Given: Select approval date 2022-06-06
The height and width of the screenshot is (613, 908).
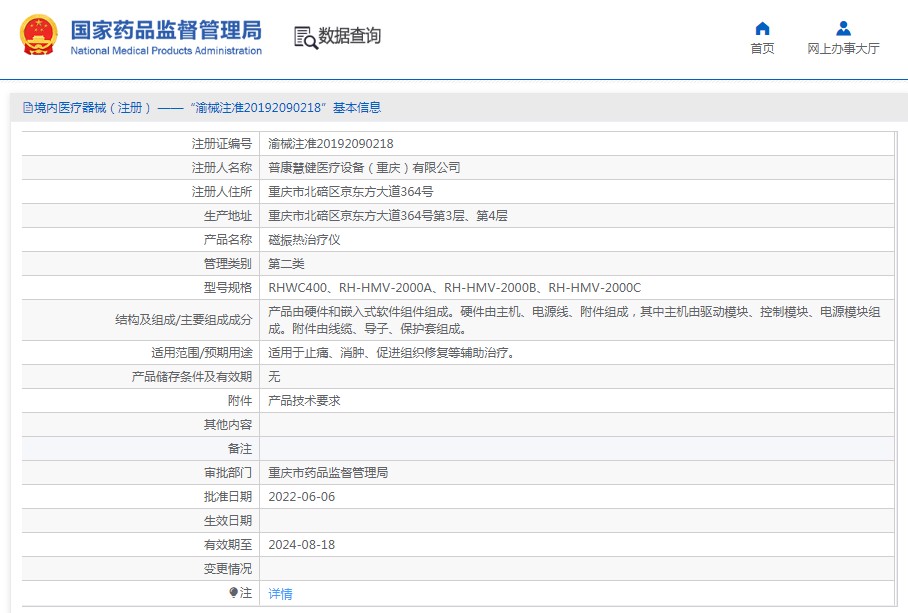Looking at the screenshot, I should pos(302,497).
